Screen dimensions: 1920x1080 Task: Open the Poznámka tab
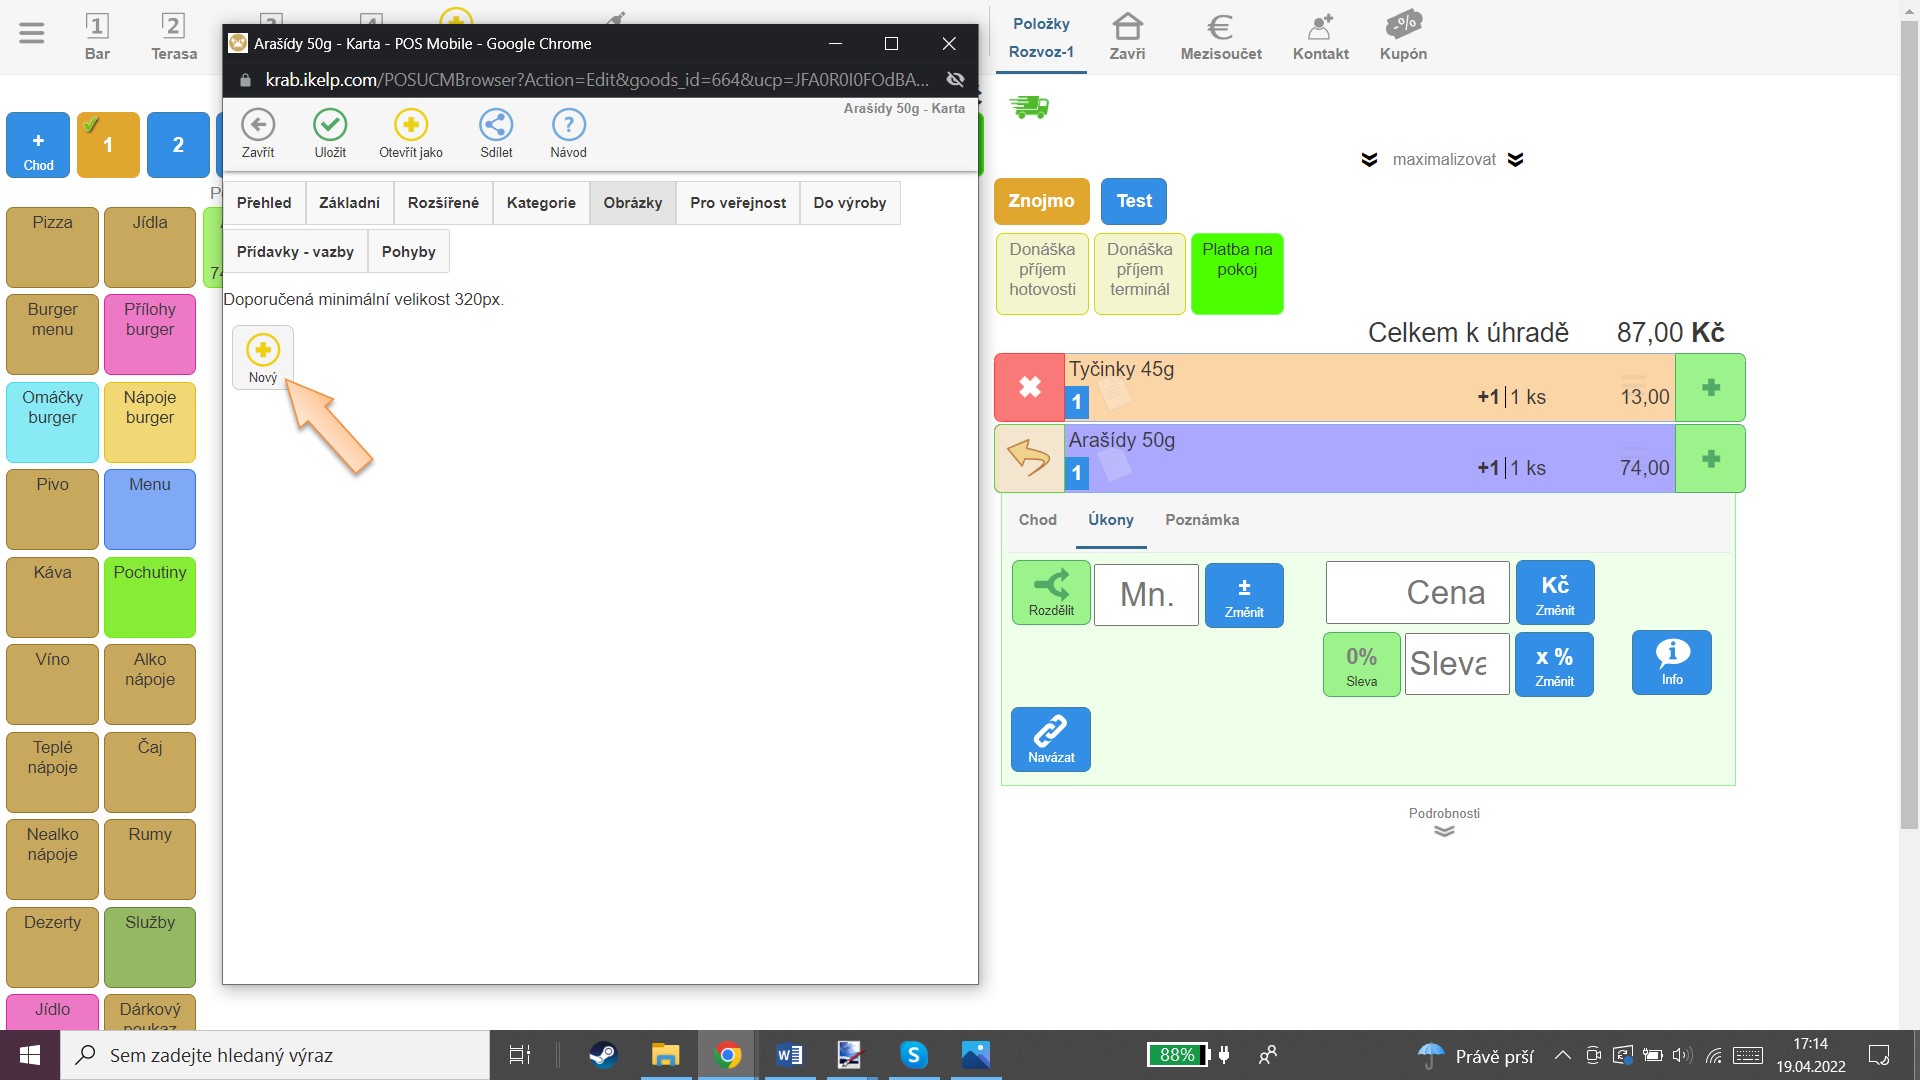[1201, 520]
